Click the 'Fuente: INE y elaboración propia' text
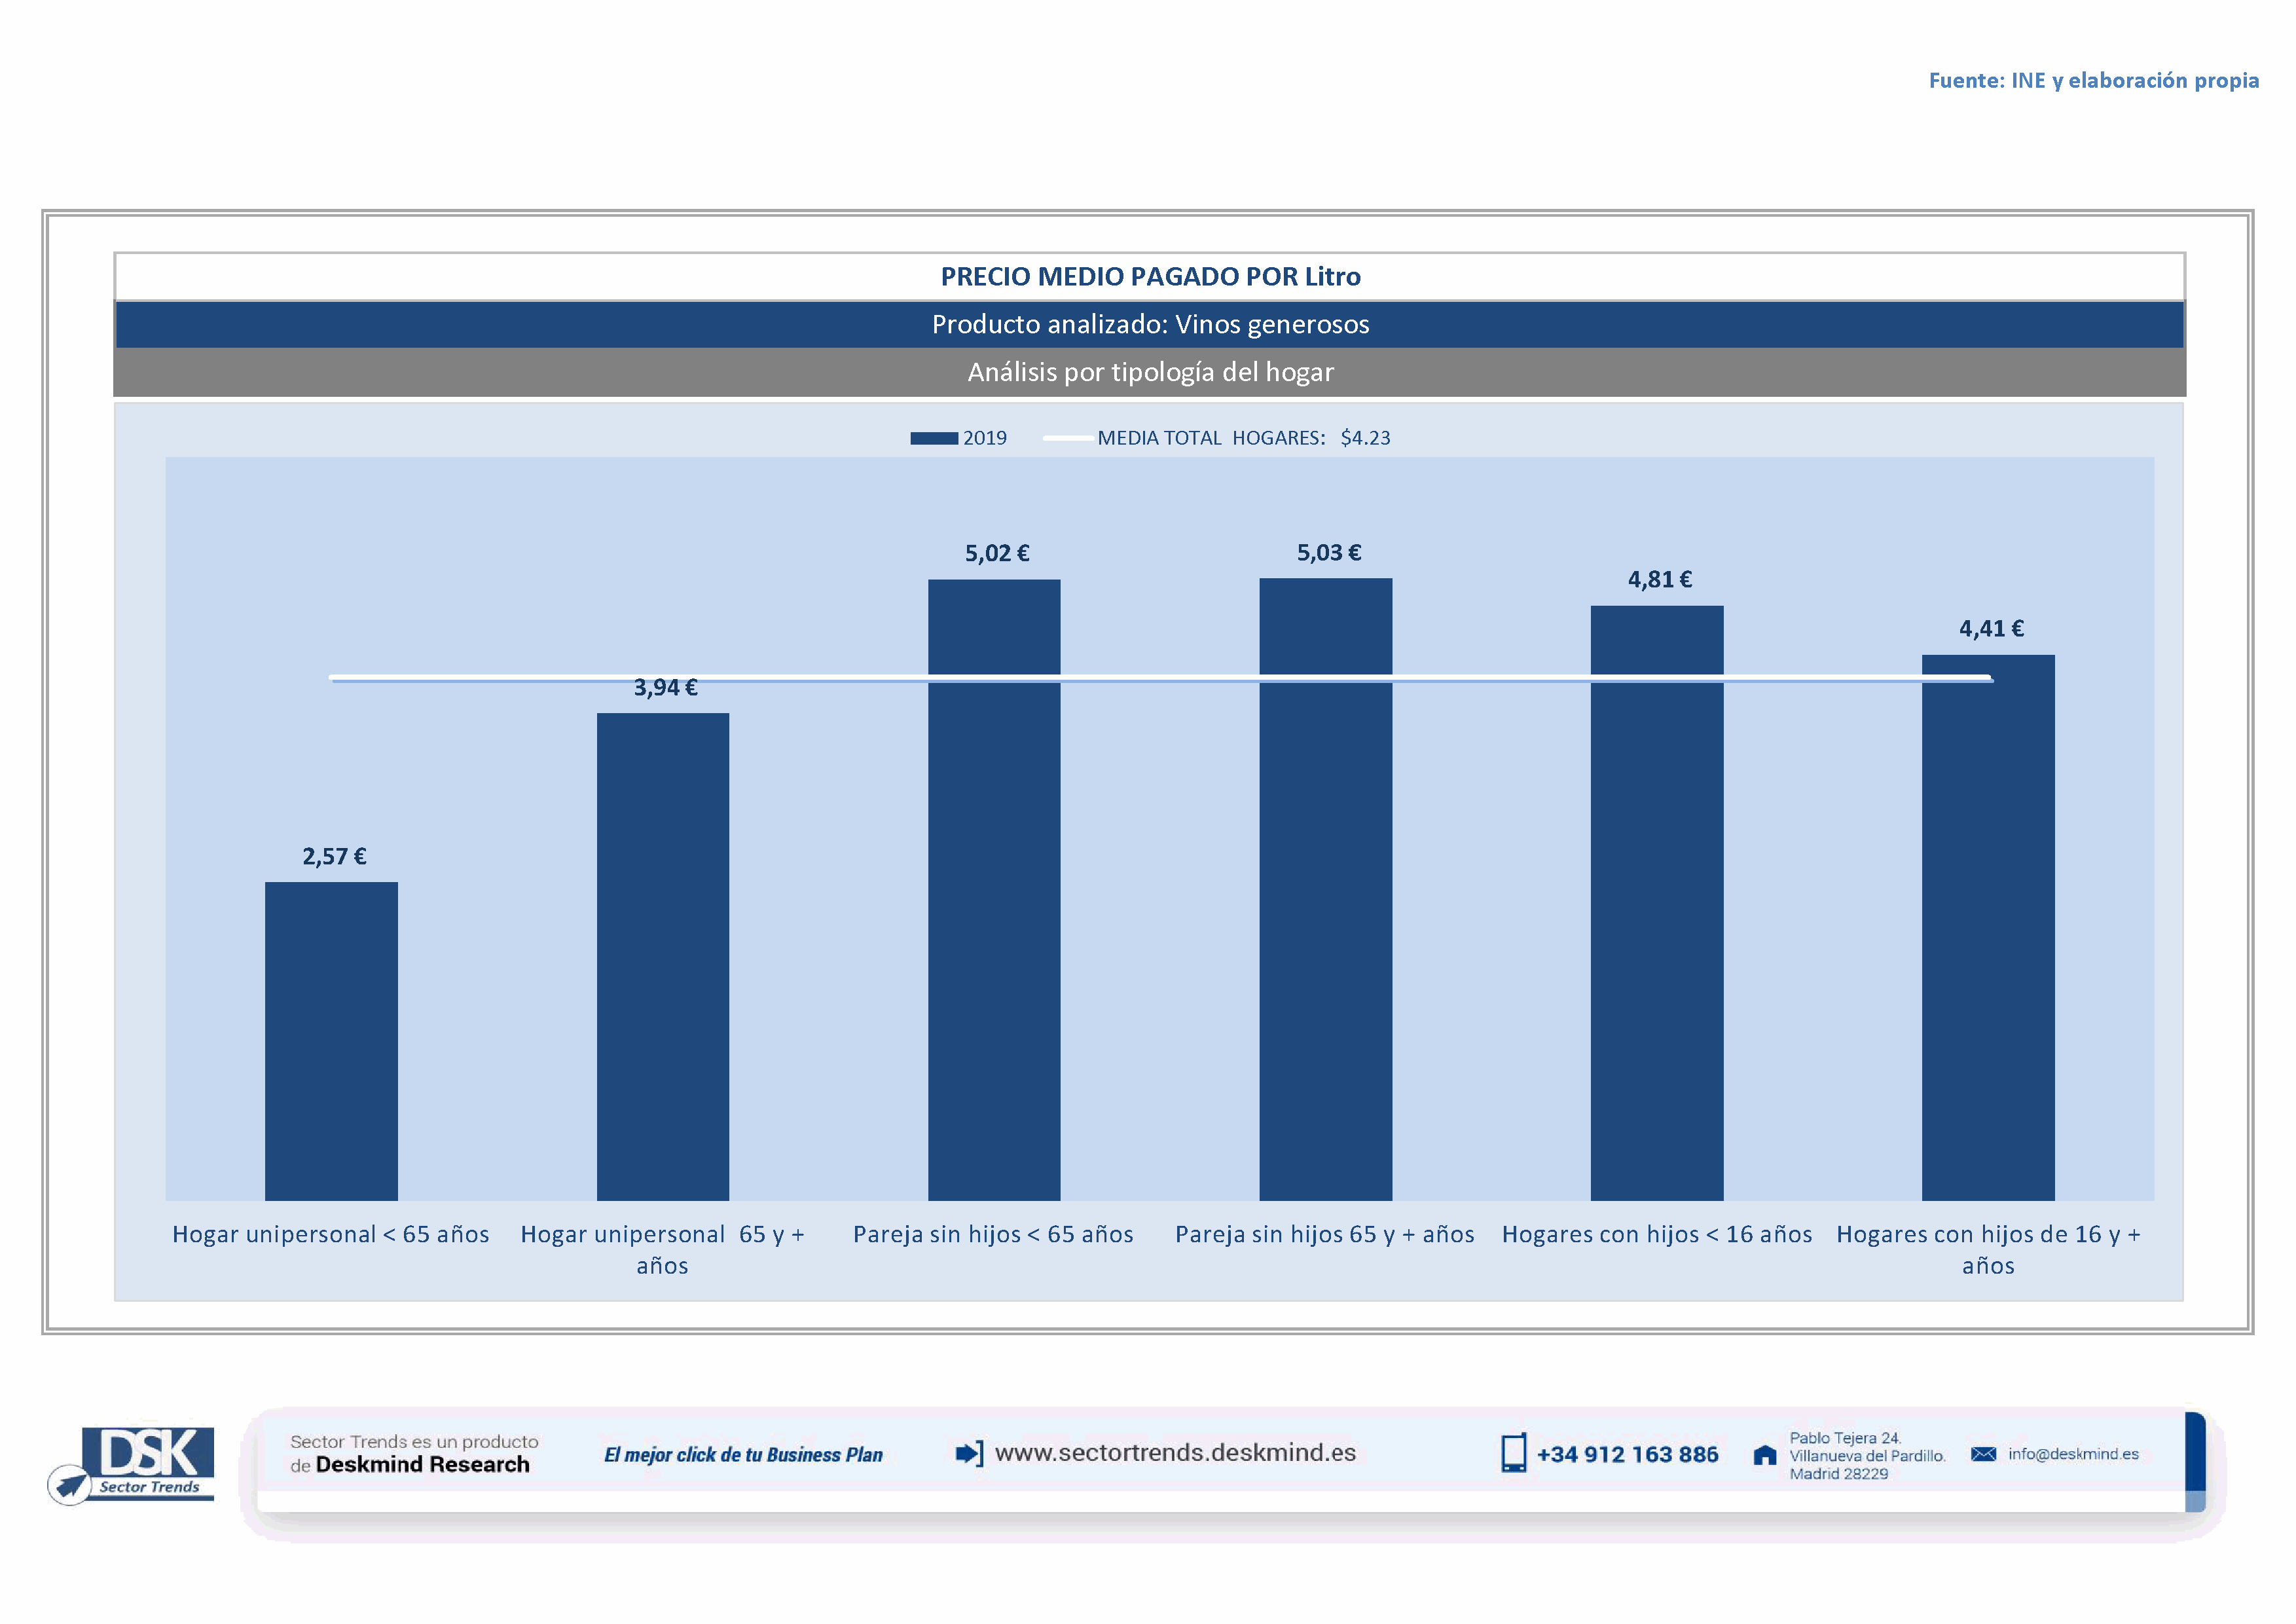The image size is (2296, 1624). 2093,81
